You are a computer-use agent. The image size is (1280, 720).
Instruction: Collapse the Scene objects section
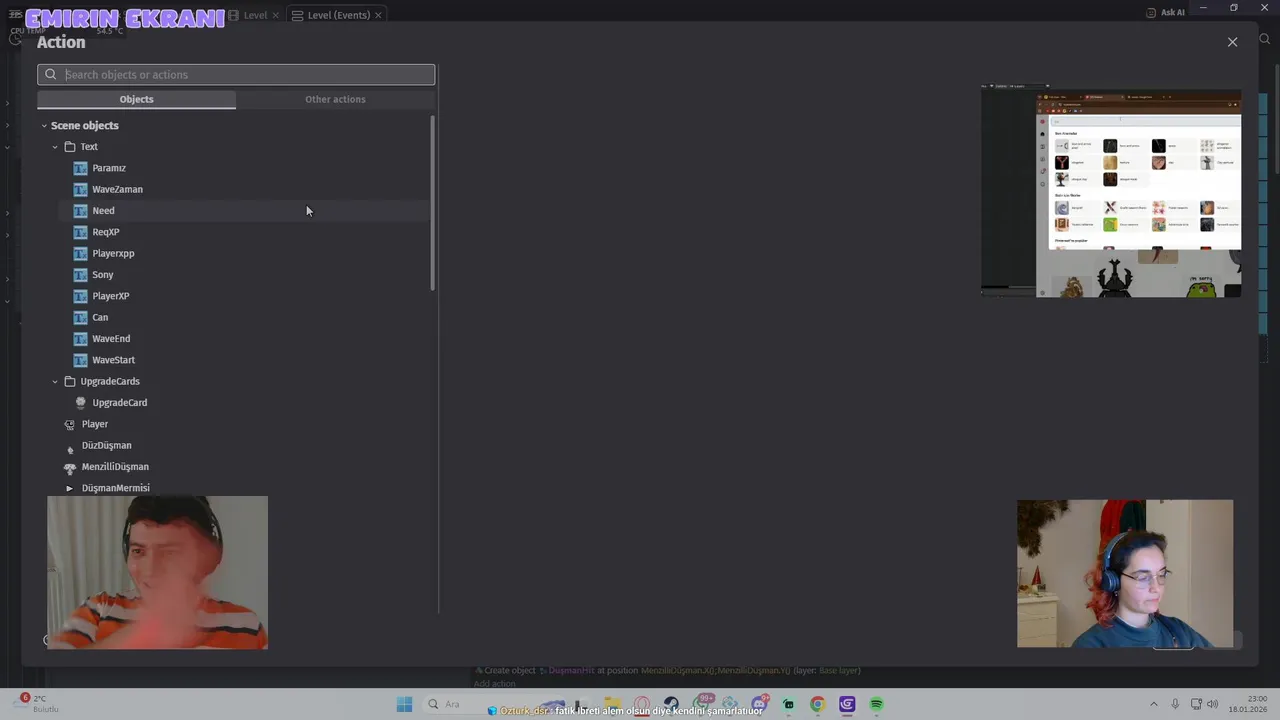[x=44, y=126]
